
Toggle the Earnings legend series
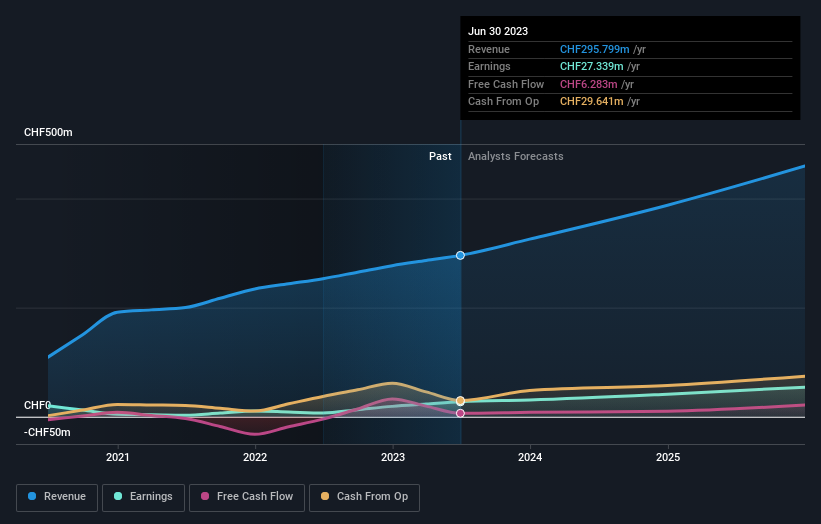tap(143, 497)
